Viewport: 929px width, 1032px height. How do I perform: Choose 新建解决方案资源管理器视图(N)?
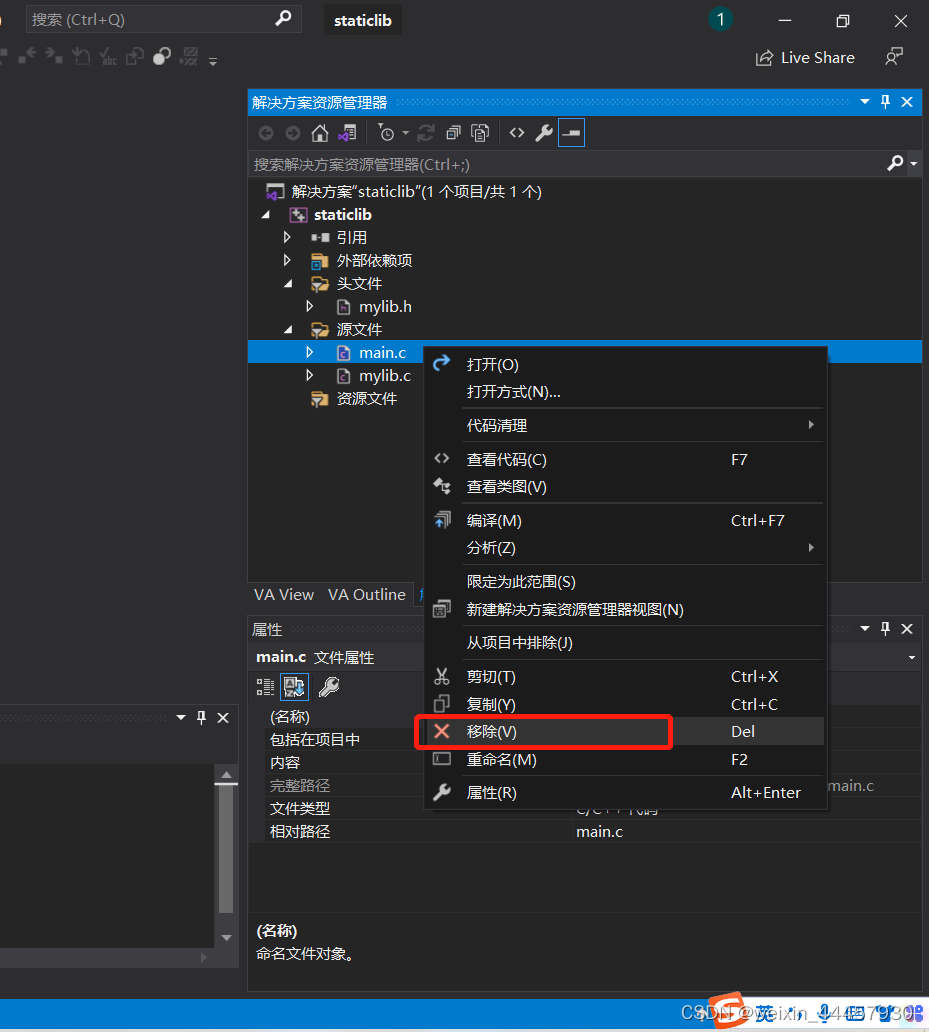click(624, 609)
